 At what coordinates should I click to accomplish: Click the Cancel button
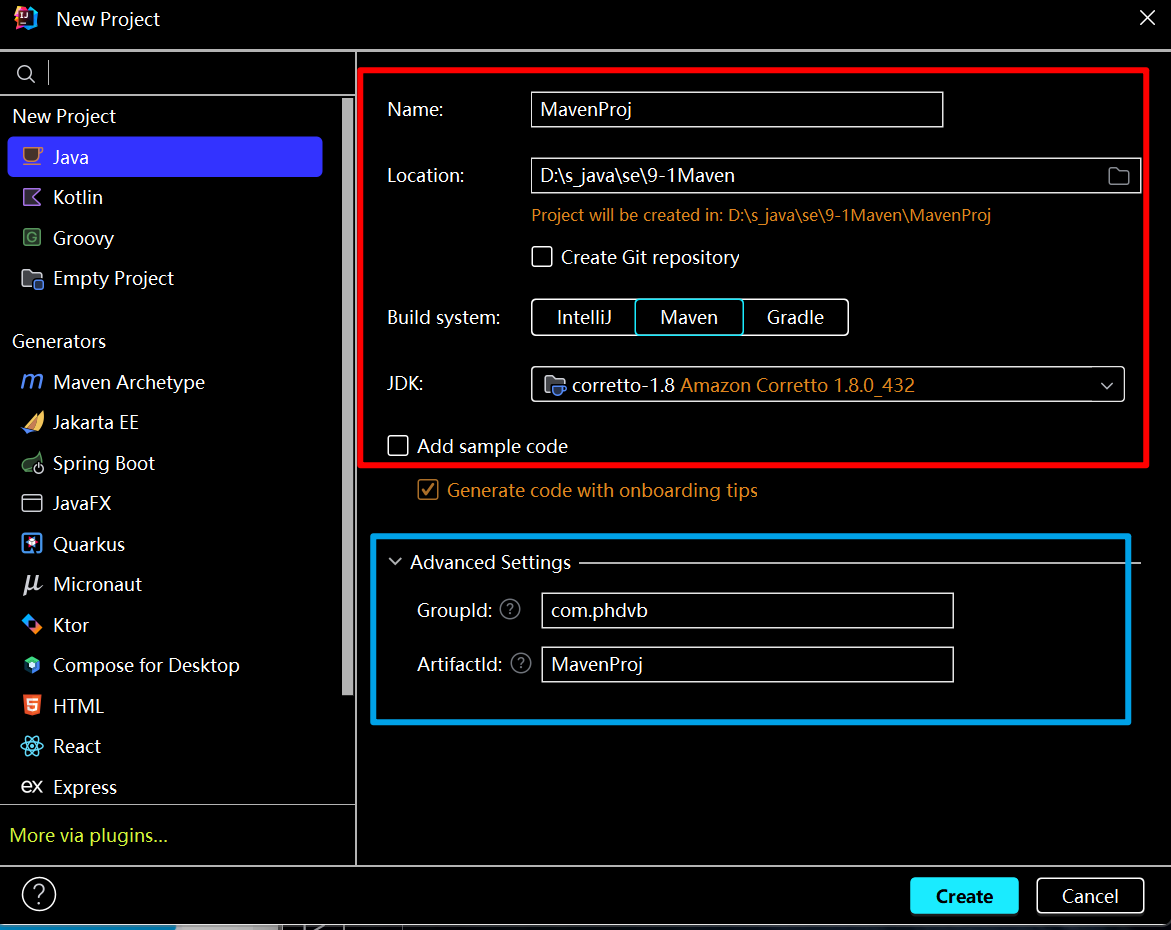click(1090, 896)
